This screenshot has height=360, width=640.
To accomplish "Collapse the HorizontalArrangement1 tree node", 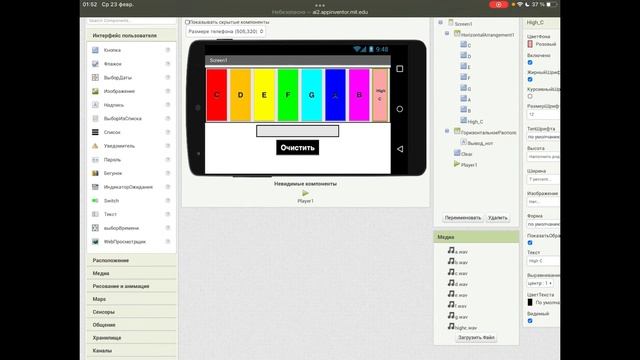I will click(x=447, y=33).
